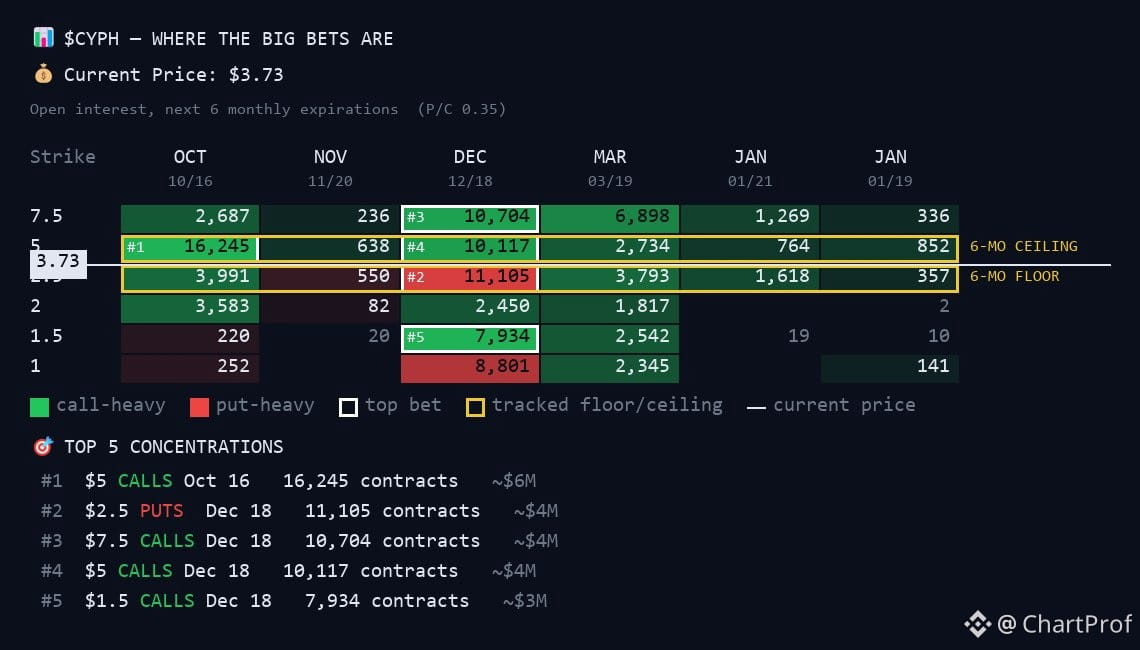Image resolution: width=1140 pixels, height=650 pixels.
Task: Click the #5 cell showing 7,934
Action: click(470, 337)
